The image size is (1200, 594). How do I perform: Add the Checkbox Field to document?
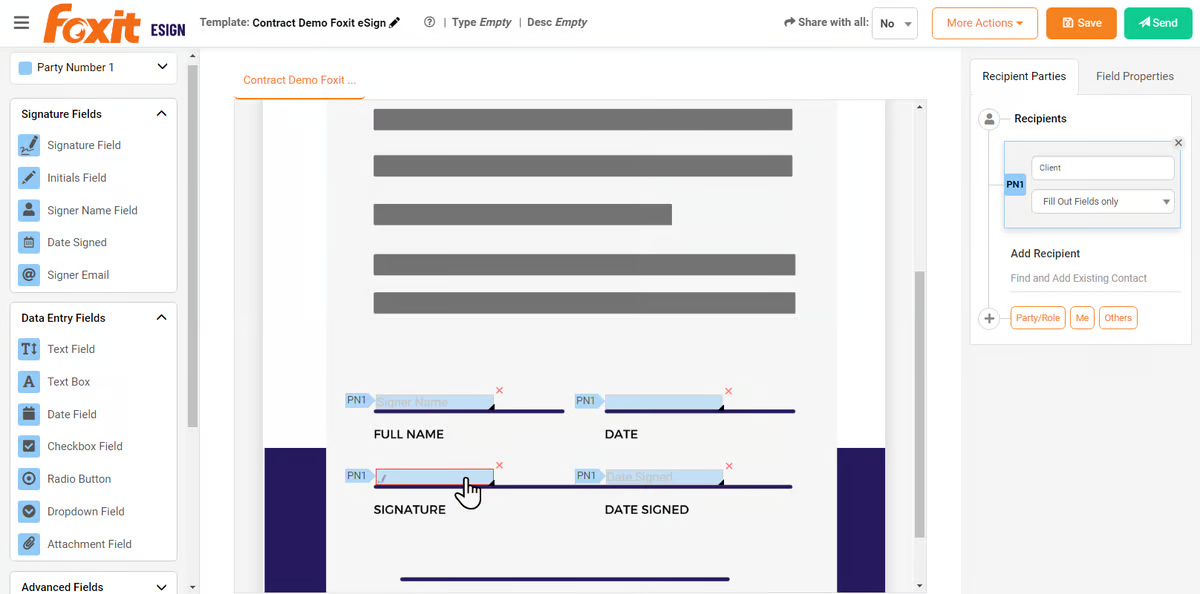[x=29, y=446]
